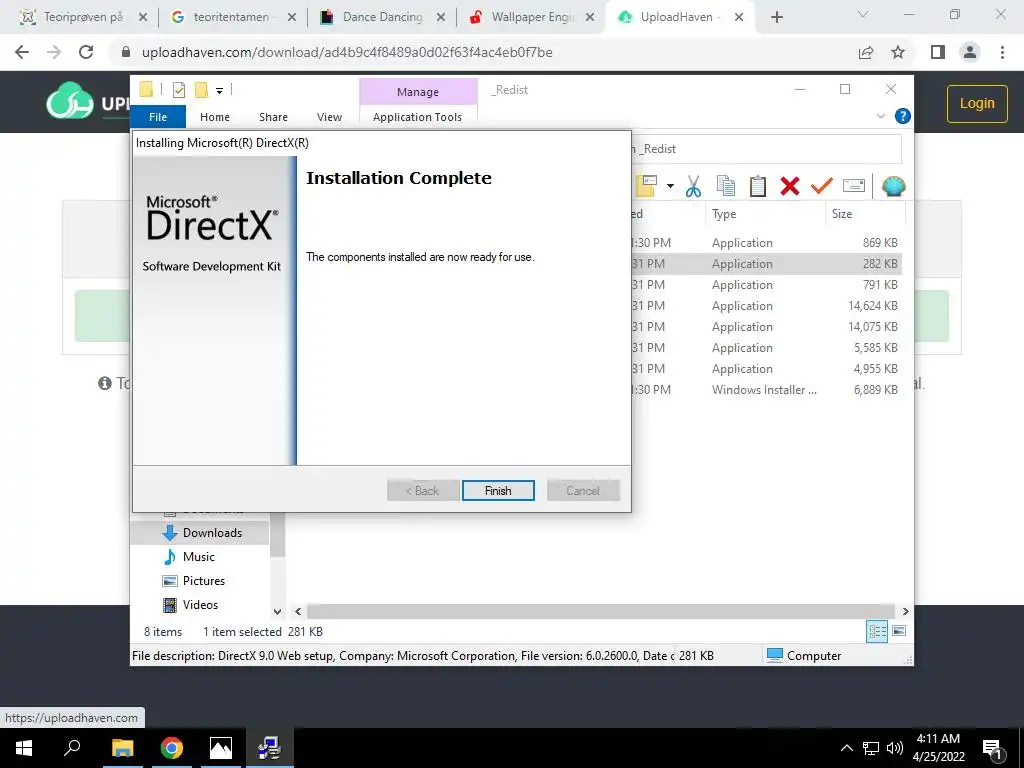
Task: Open the dropdown arrow beside the folder options icon
Action: (670, 186)
